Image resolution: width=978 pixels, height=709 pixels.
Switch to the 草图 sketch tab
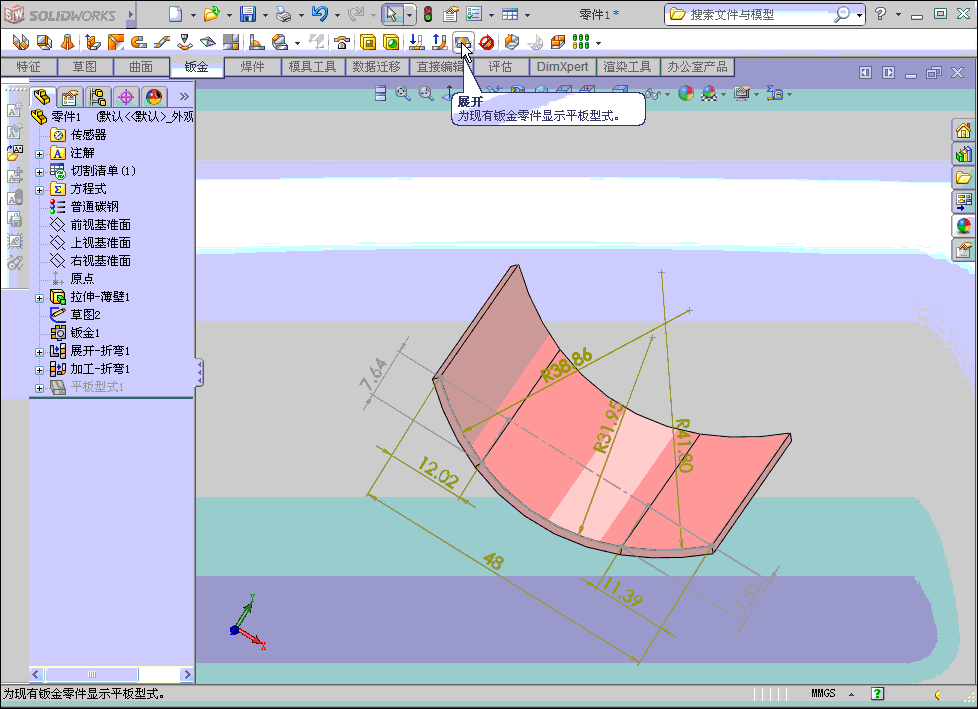click(x=85, y=67)
